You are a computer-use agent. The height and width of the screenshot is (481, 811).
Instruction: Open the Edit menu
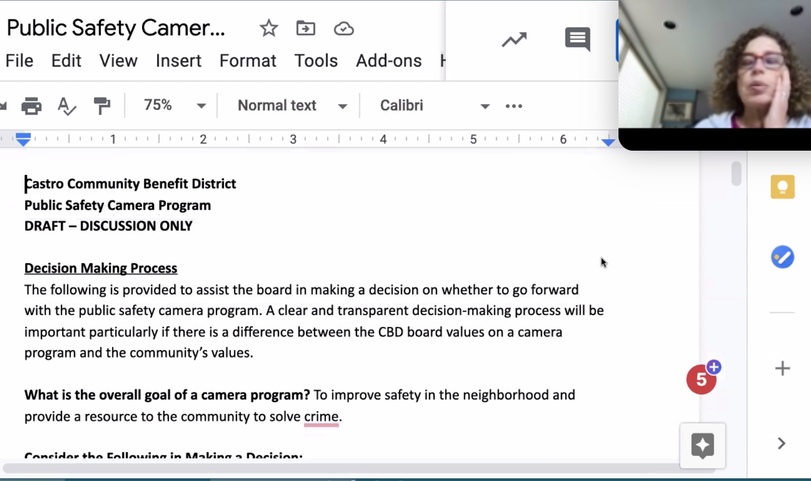click(x=66, y=61)
